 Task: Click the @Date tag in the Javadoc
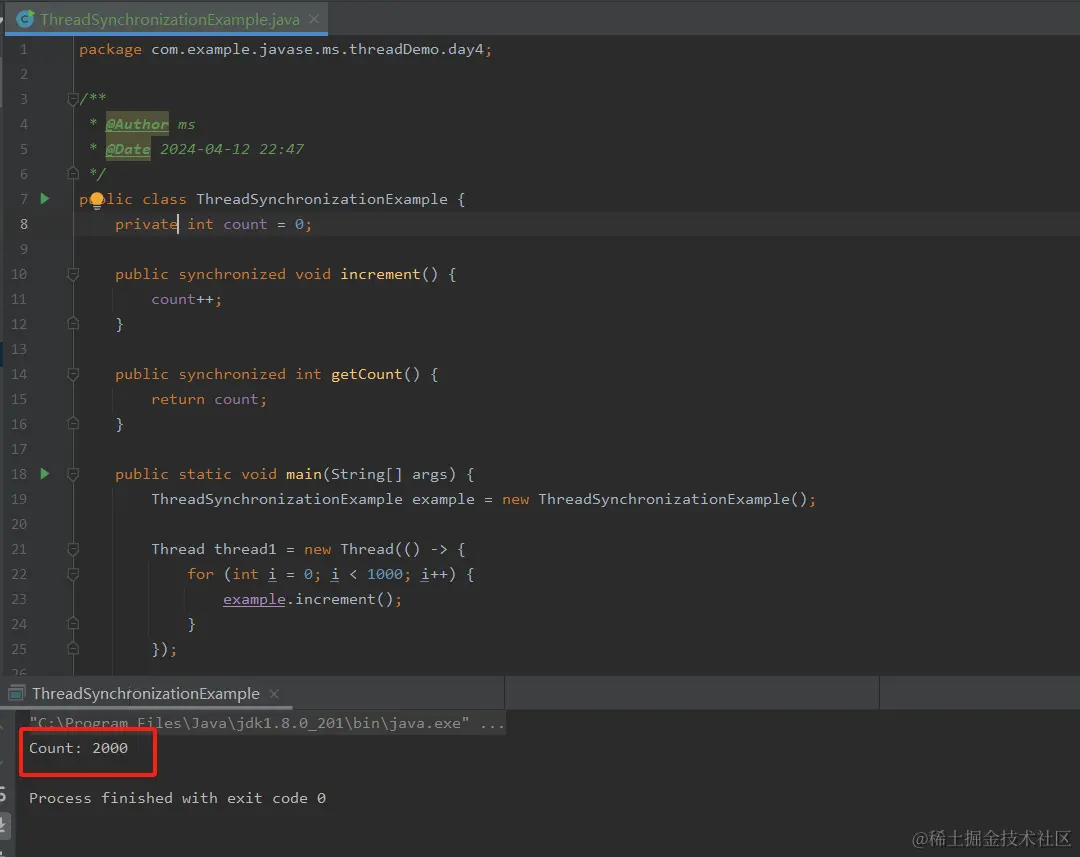[x=128, y=149]
